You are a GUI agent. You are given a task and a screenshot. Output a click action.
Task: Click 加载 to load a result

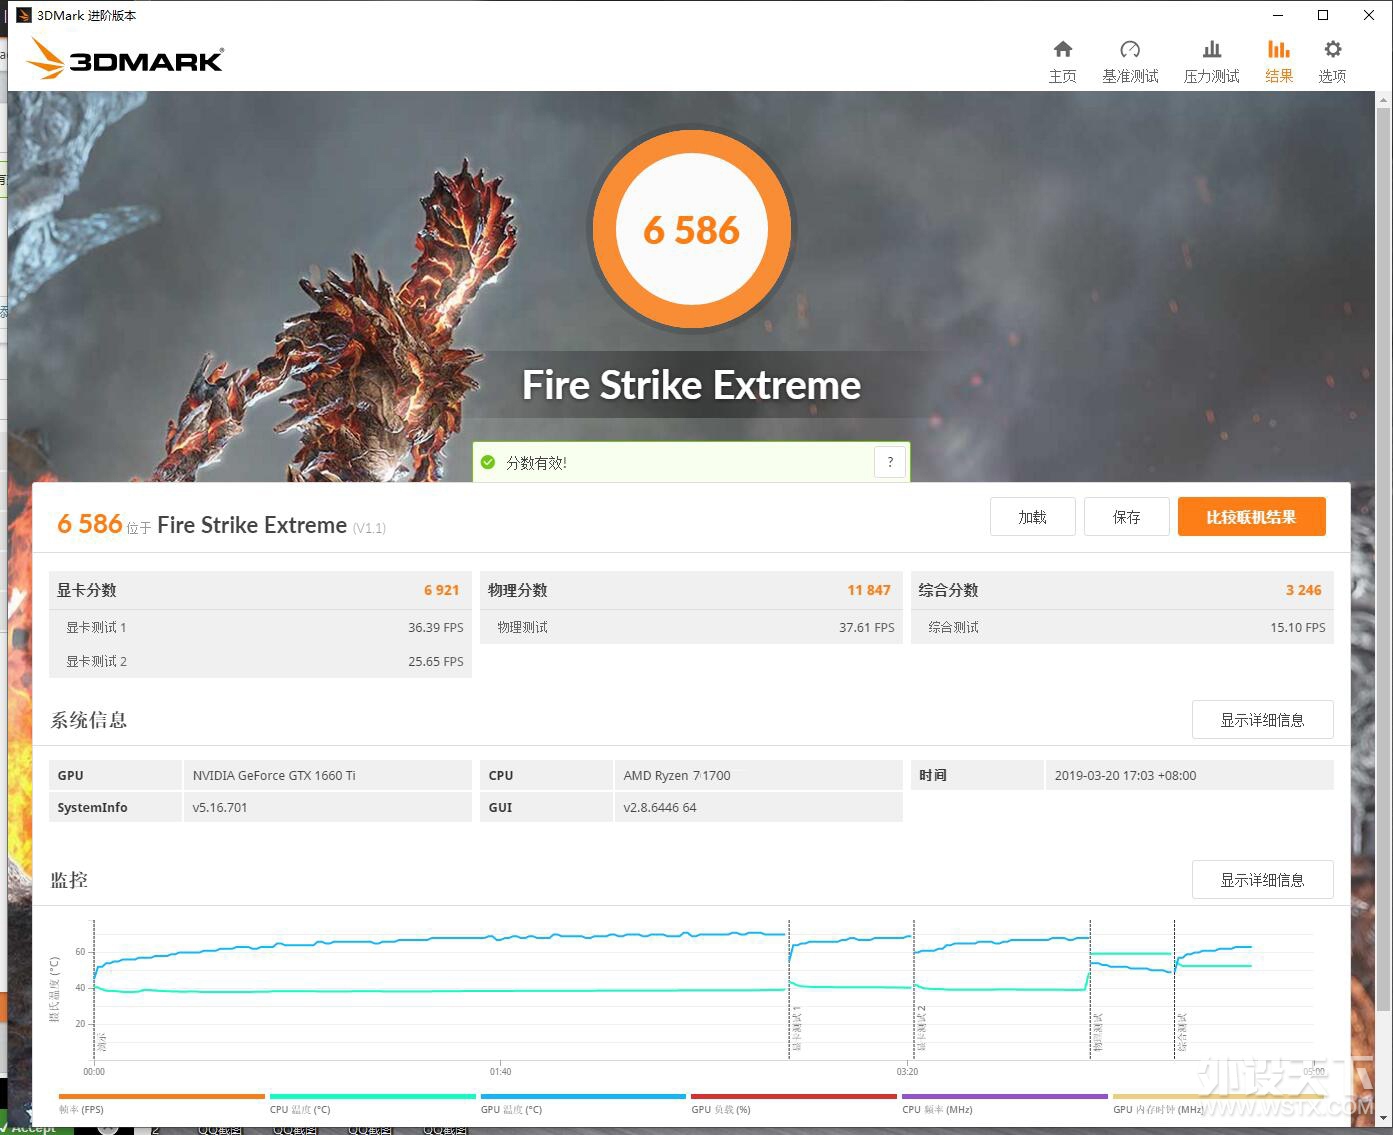point(1033,517)
